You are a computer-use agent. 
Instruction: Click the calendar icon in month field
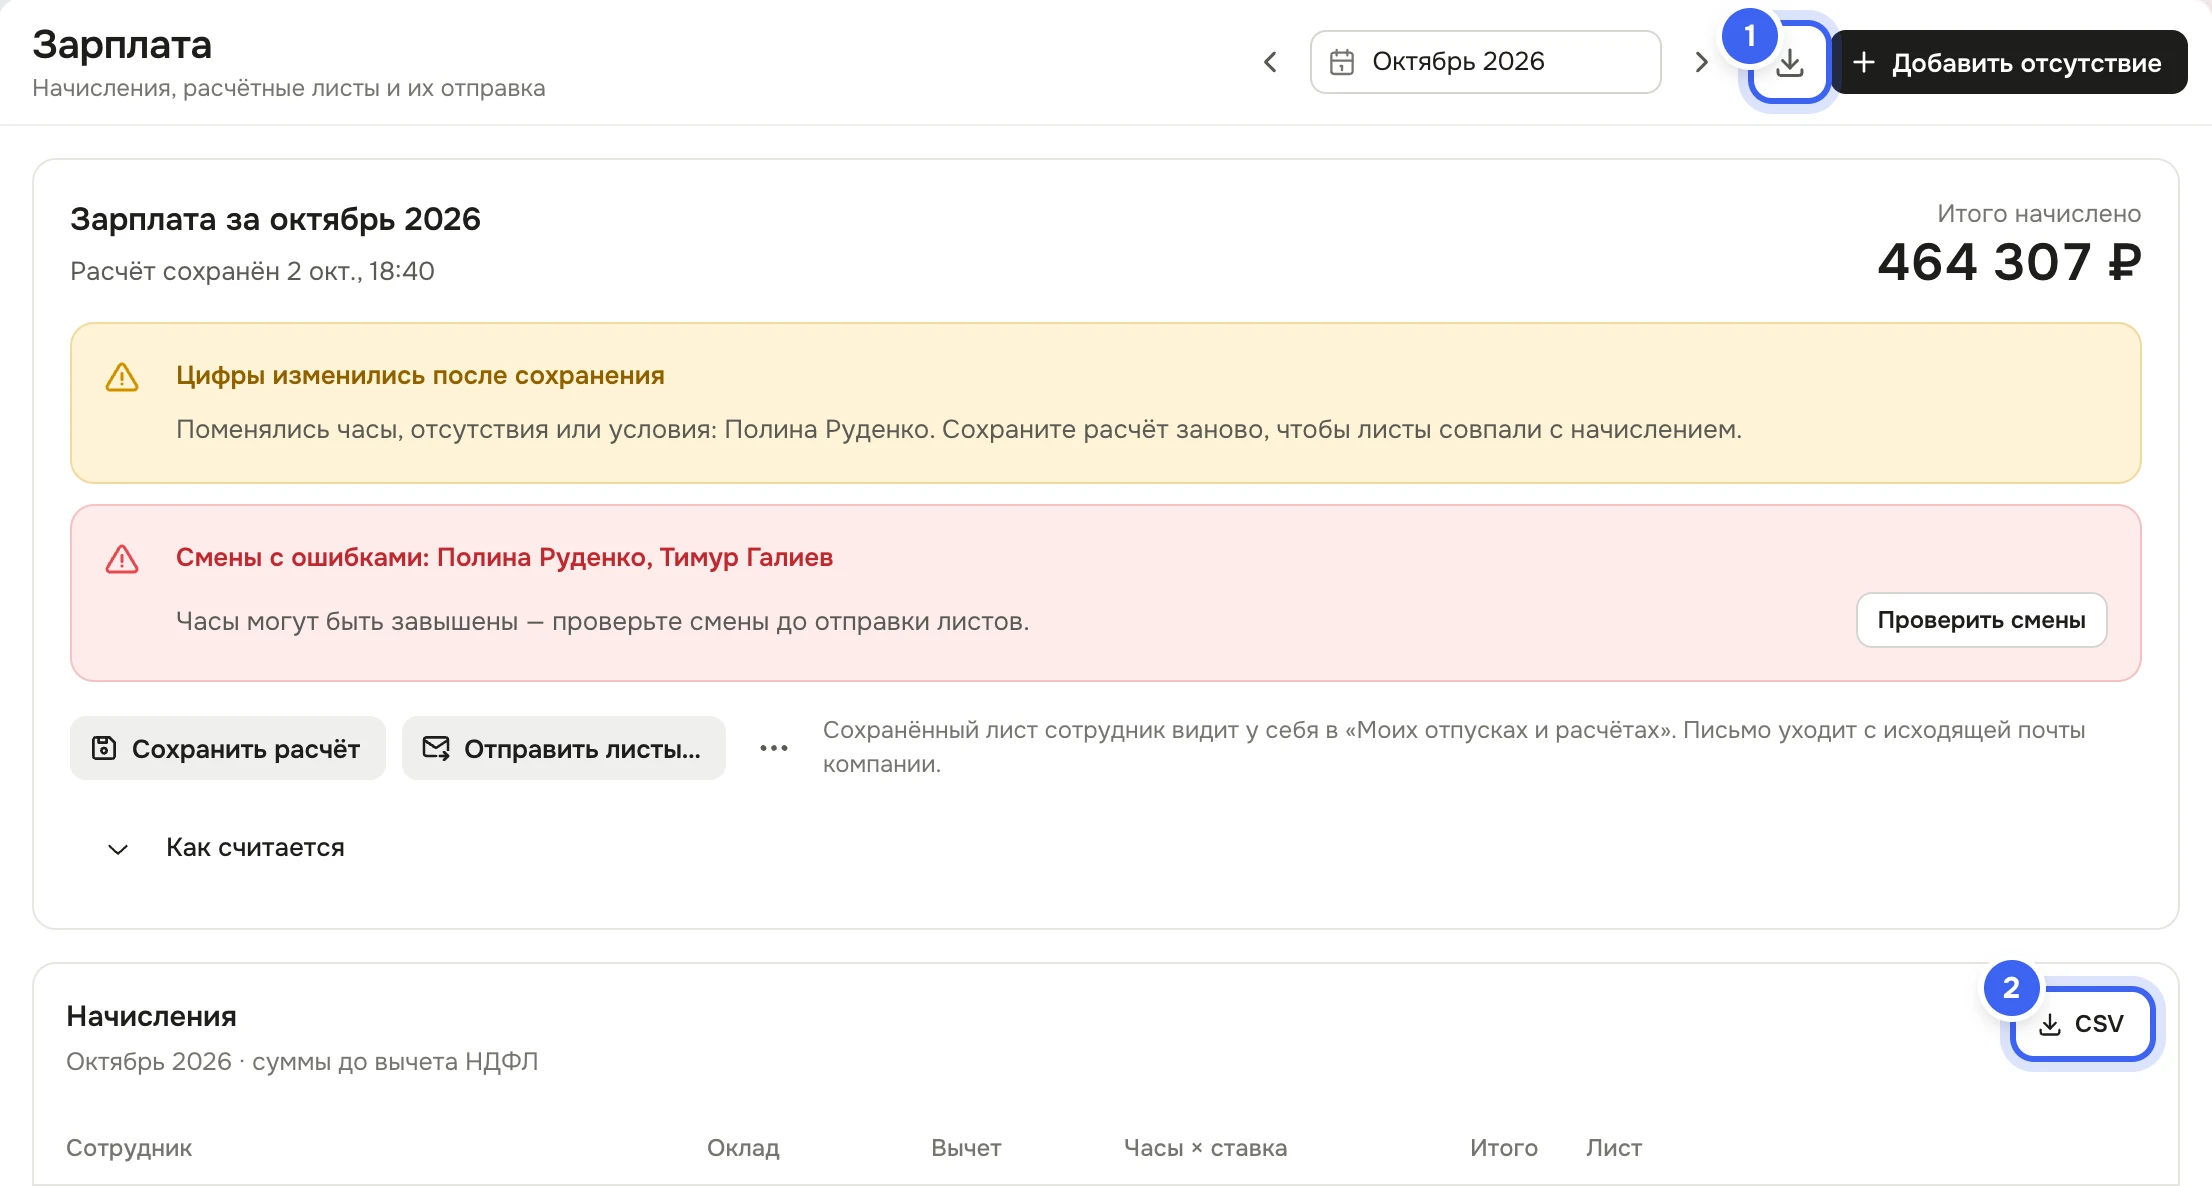click(1341, 62)
